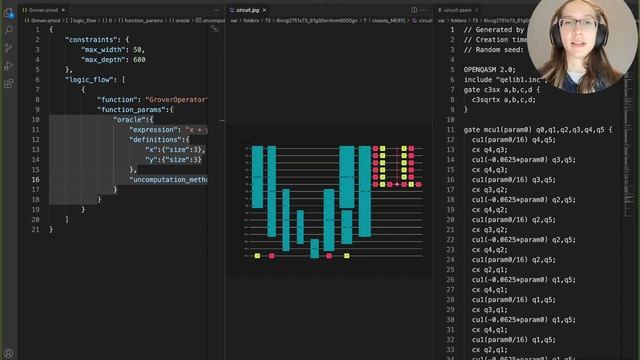Click the gate c3sx a,b,c,d line
The height and width of the screenshot is (360, 640).
[502, 90]
